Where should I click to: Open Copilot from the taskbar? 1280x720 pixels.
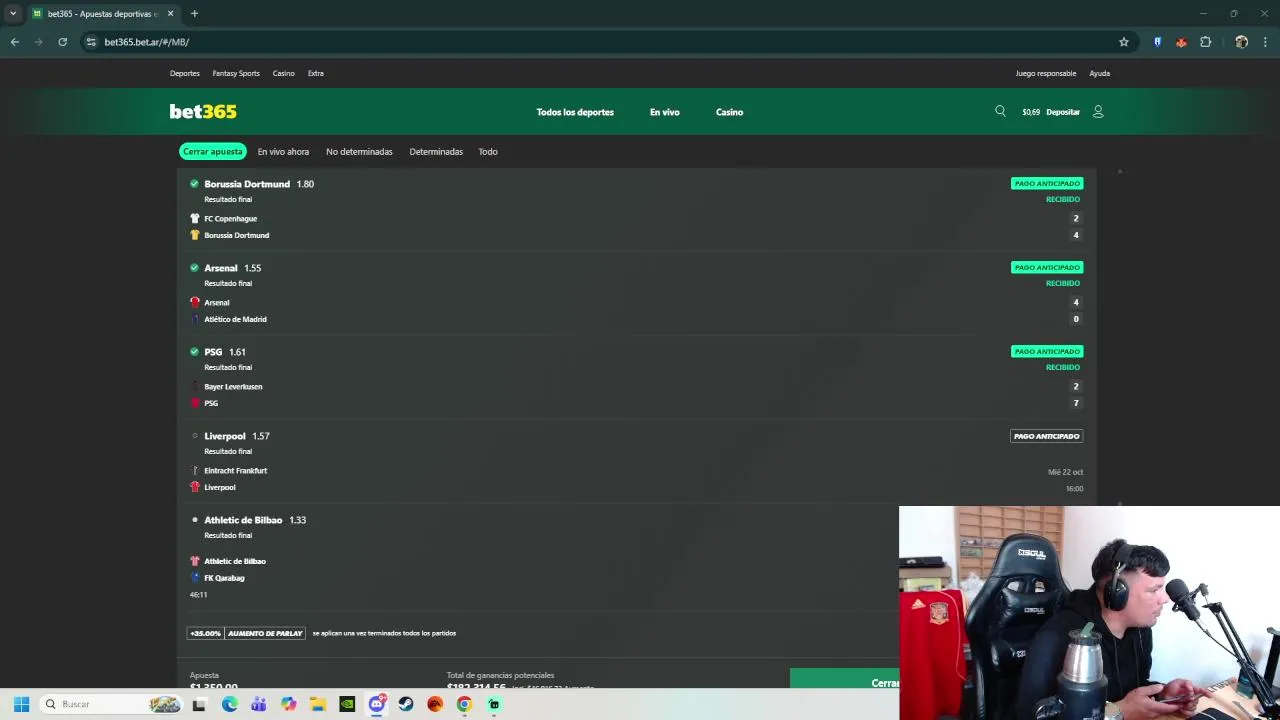(289, 704)
